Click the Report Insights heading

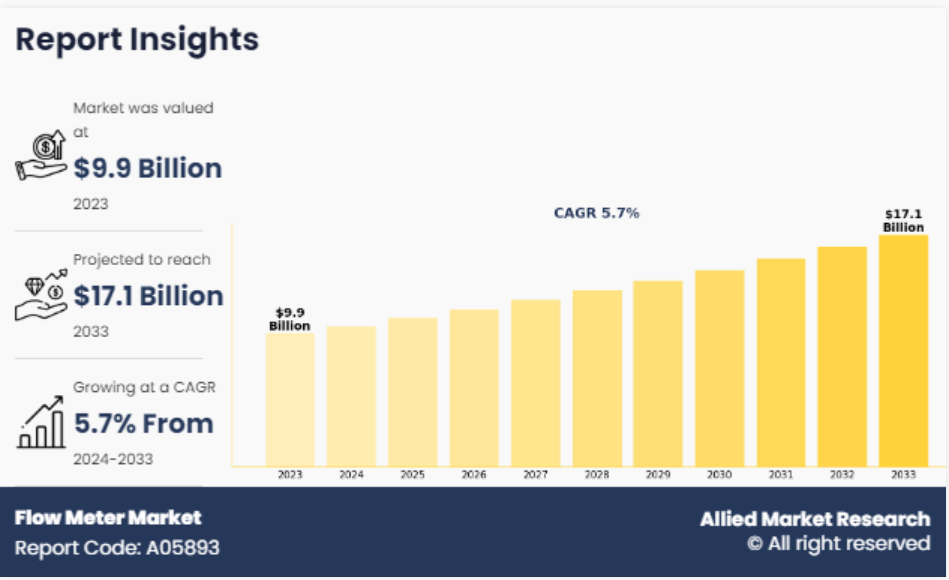click(x=137, y=39)
